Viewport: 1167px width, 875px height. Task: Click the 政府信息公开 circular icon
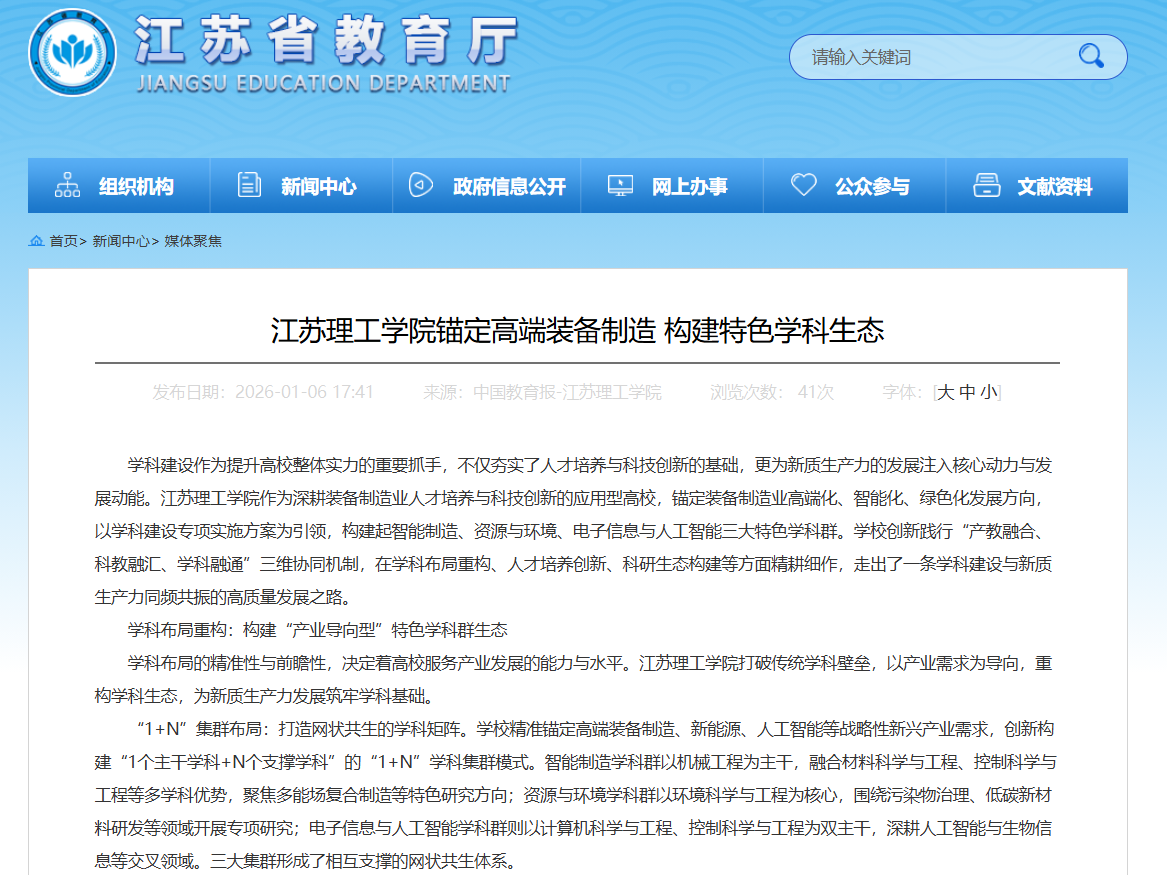421,185
